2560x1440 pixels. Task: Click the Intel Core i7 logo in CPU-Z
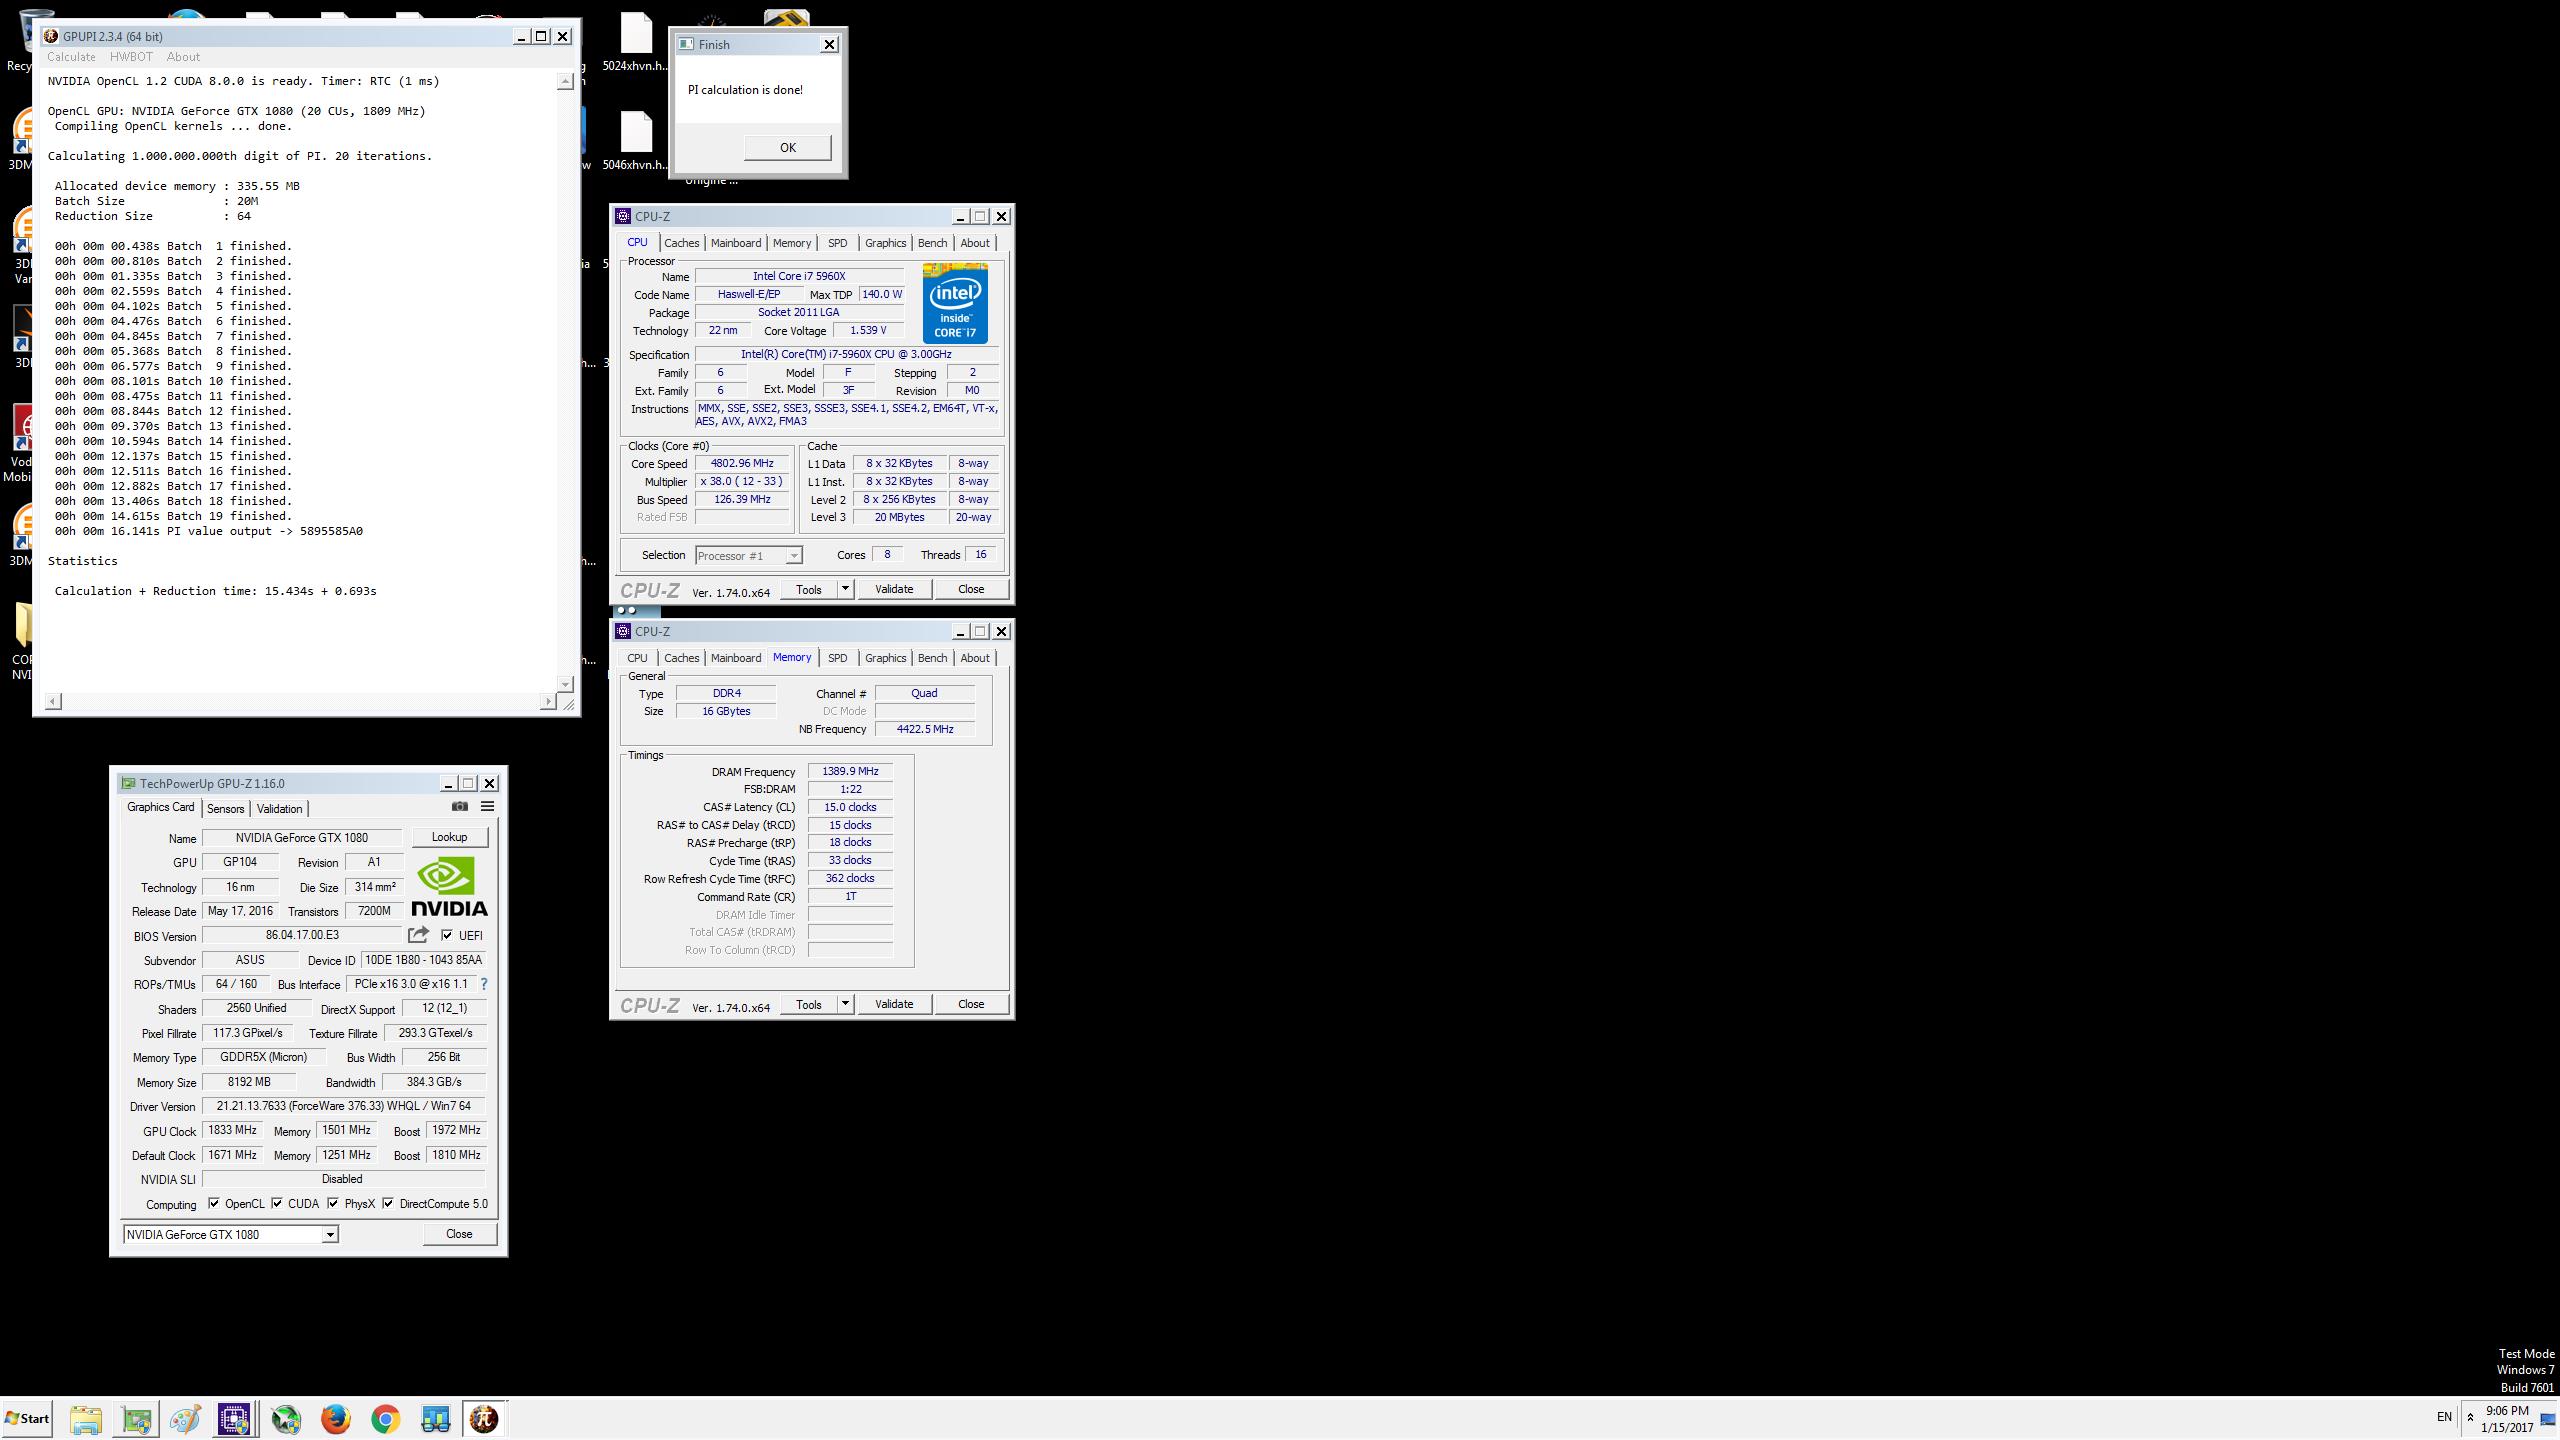955,303
